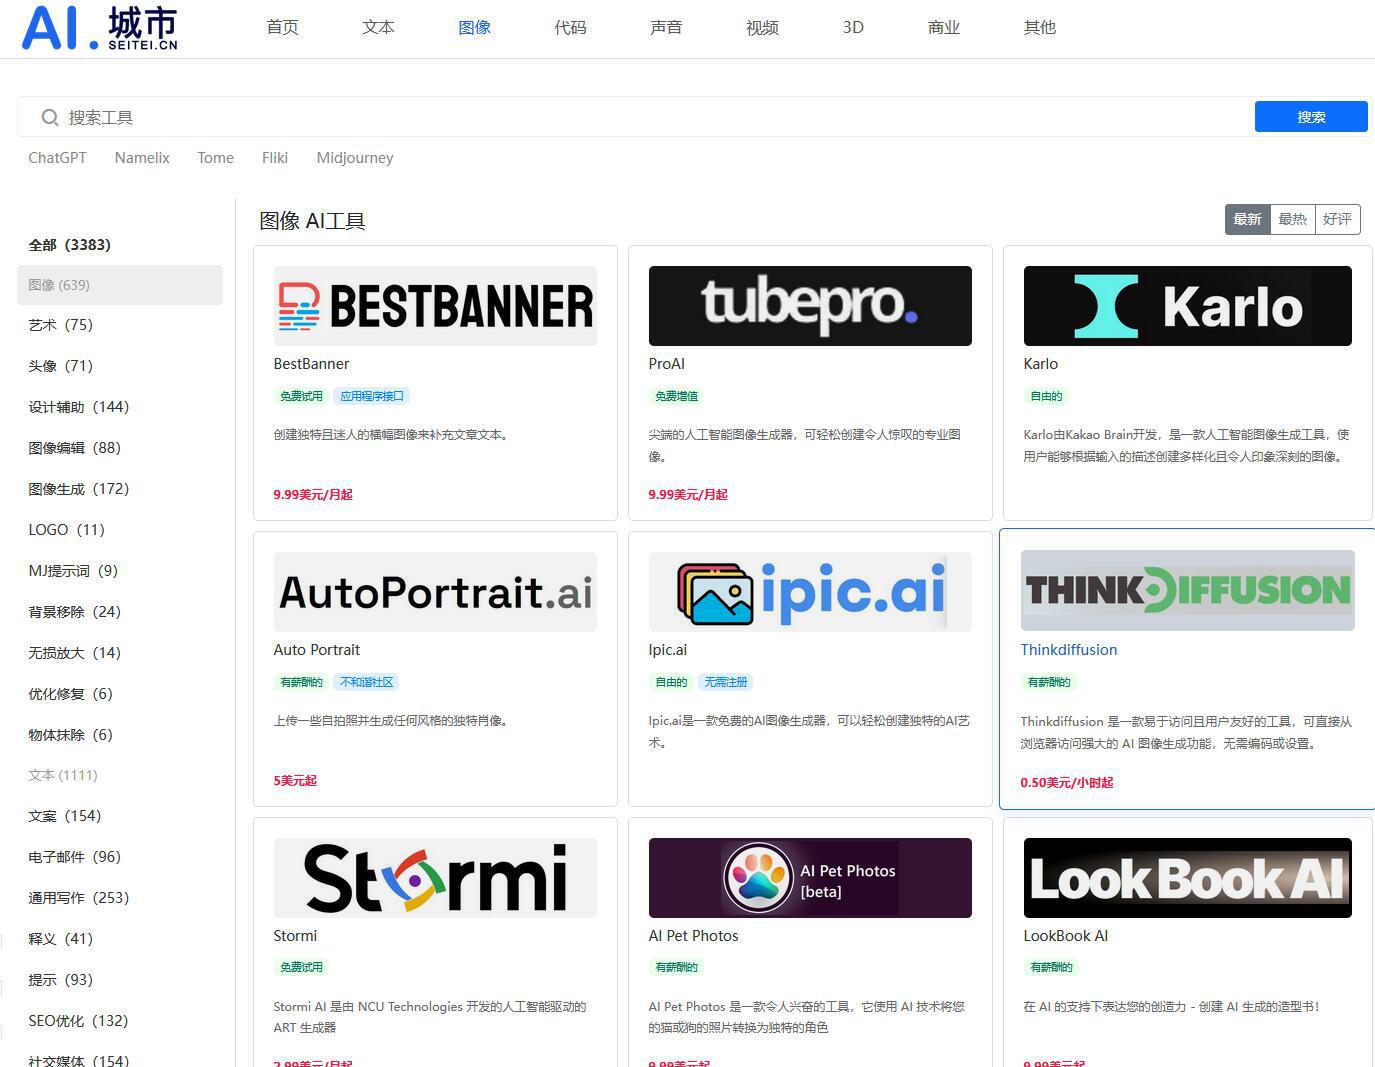Viewport: 1375px width, 1067px height.
Task: Open the AutoPortrait.ai logo thumbnail
Action: [x=435, y=592]
